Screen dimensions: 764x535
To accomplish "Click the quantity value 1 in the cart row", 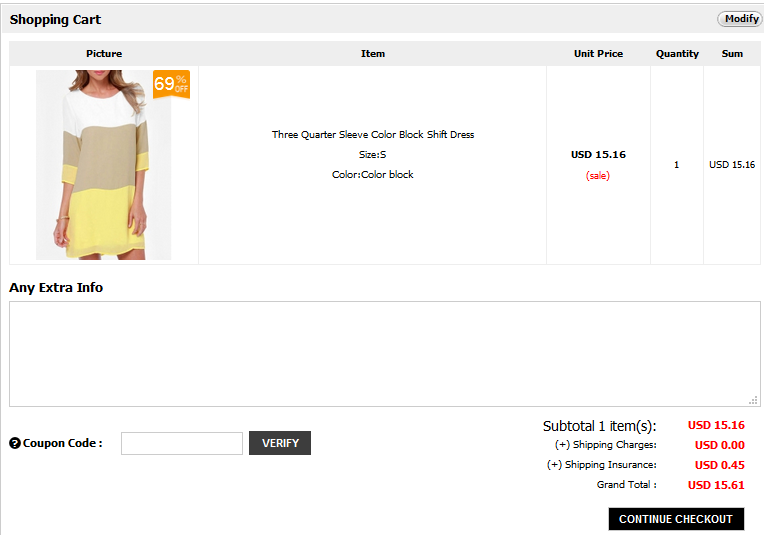I will (676, 165).
